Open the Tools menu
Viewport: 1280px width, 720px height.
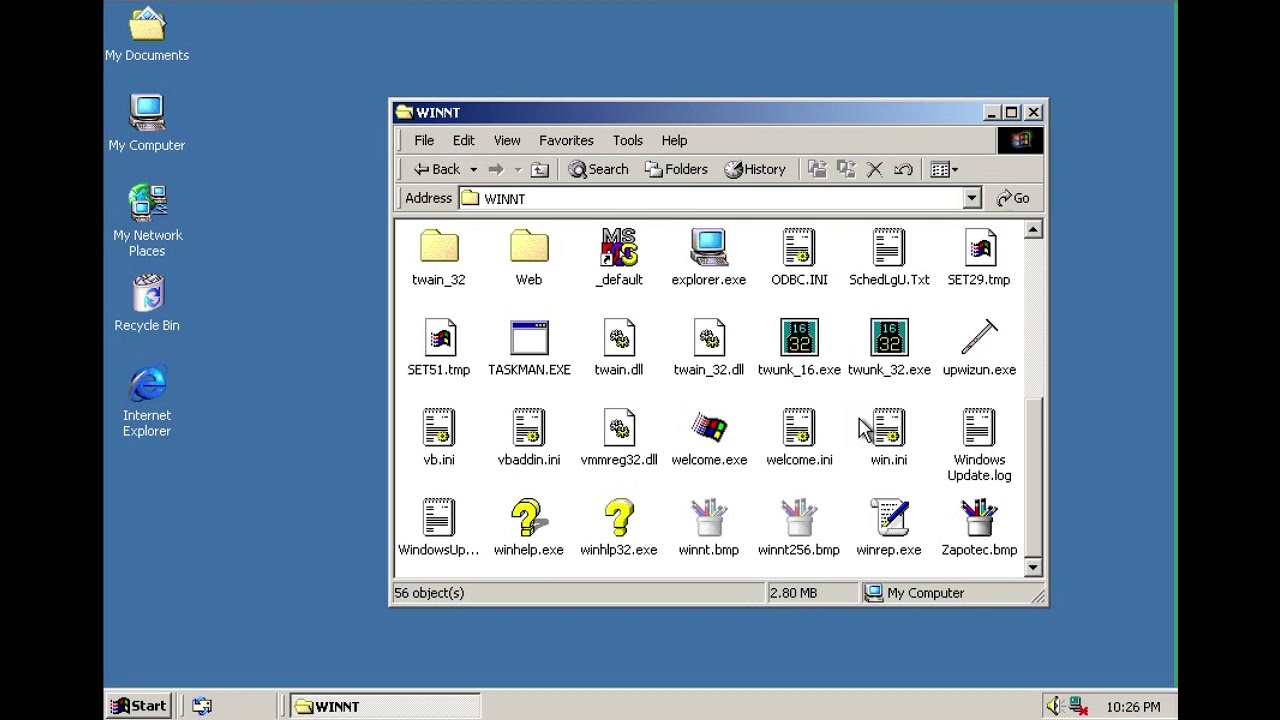pos(628,140)
